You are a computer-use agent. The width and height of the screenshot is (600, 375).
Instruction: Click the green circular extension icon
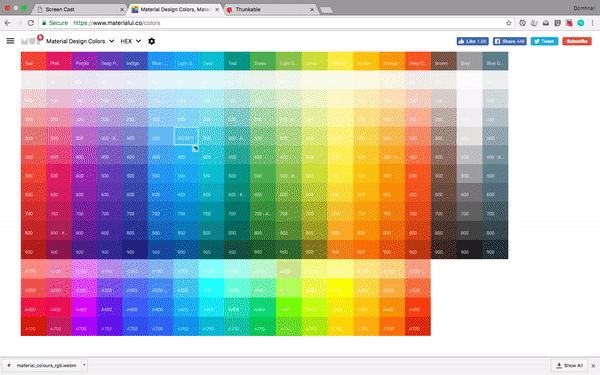click(x=581, y=23)
